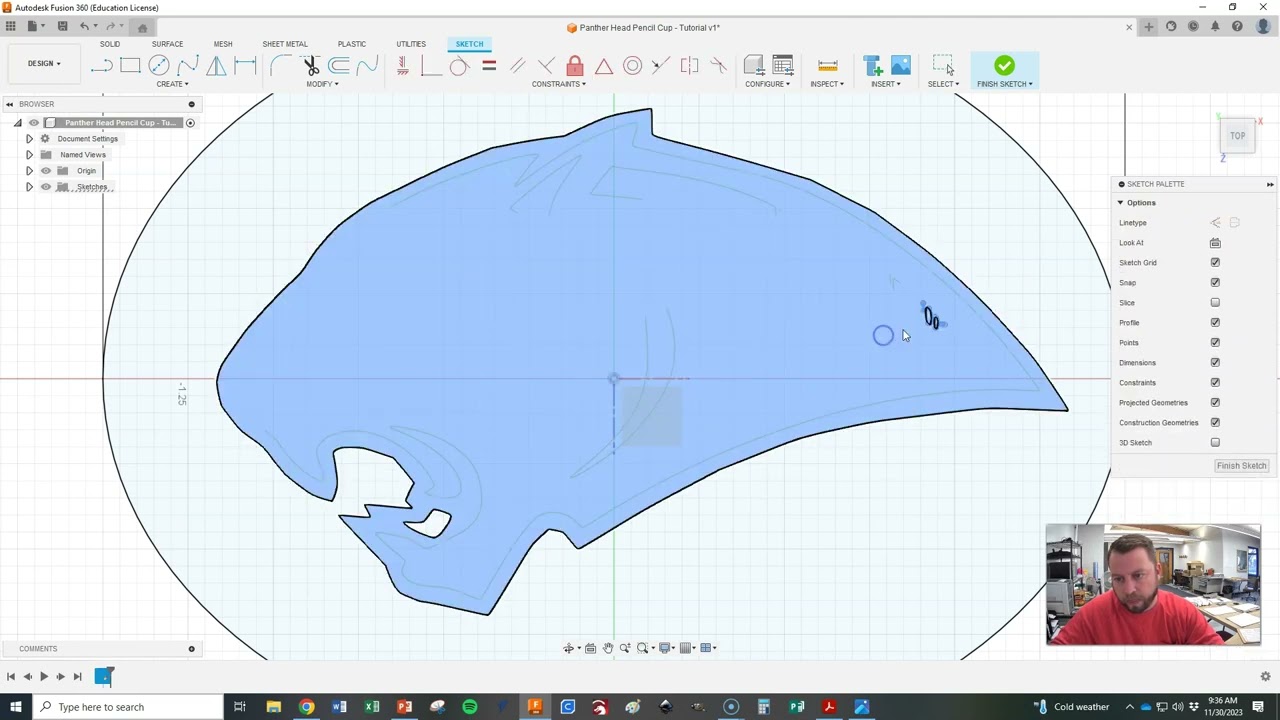
Task: Toggle the Points checkbox
Action: click(1215, 343)
